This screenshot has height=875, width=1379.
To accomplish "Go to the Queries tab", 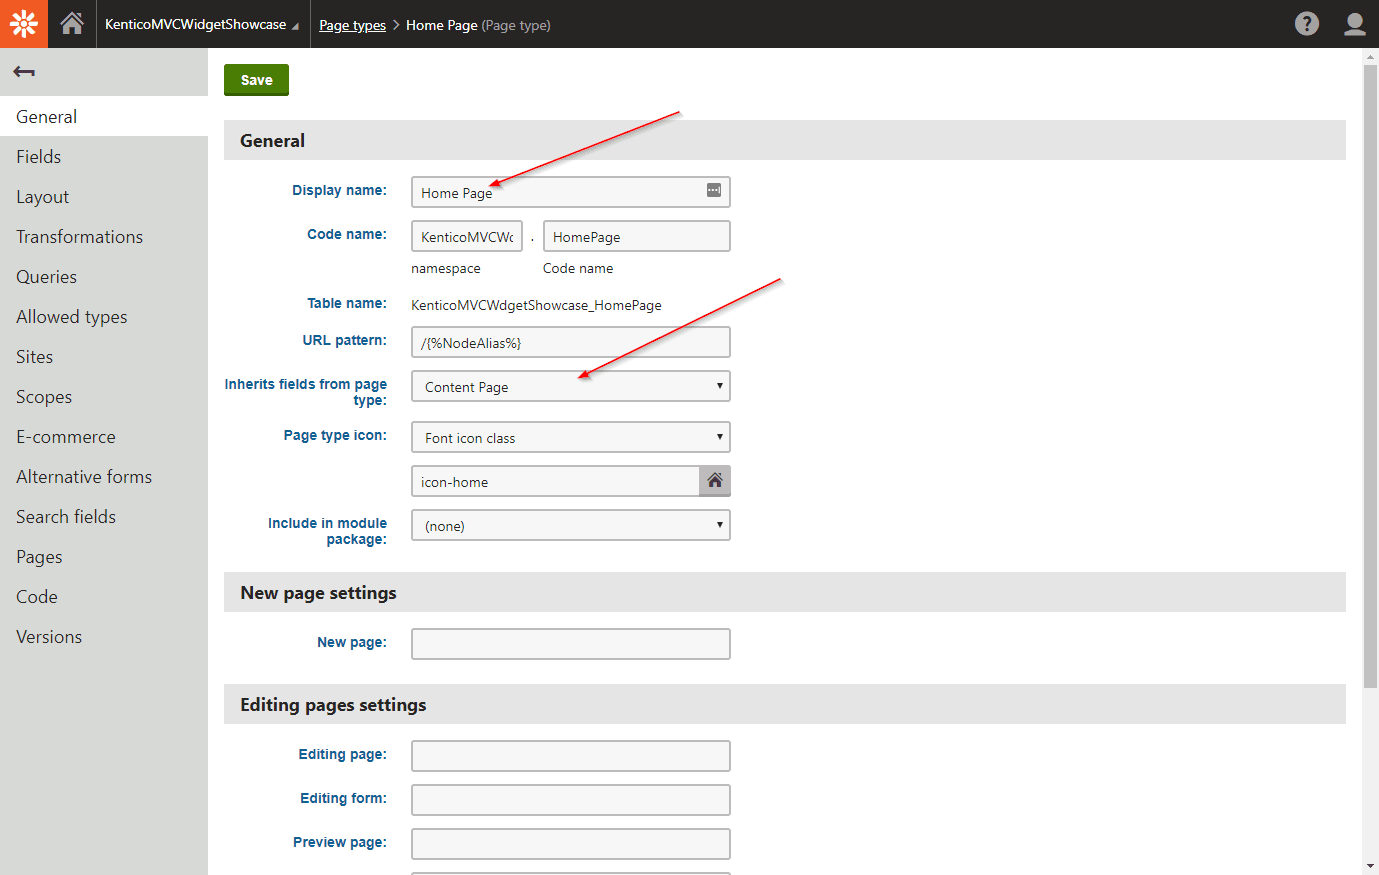I will 104,276.
